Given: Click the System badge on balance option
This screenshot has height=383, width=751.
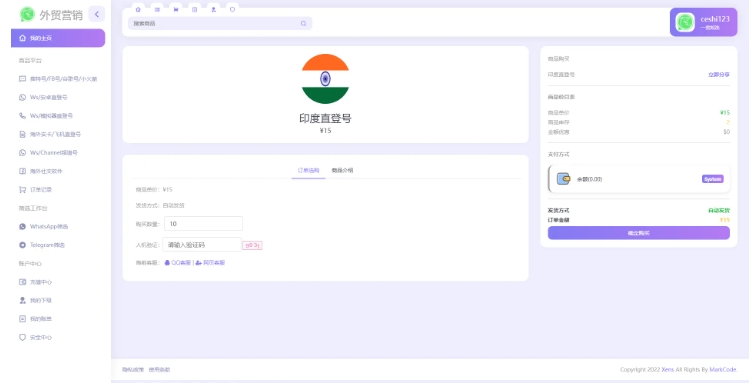Looking at the screenshot, I should pos(713,179).
